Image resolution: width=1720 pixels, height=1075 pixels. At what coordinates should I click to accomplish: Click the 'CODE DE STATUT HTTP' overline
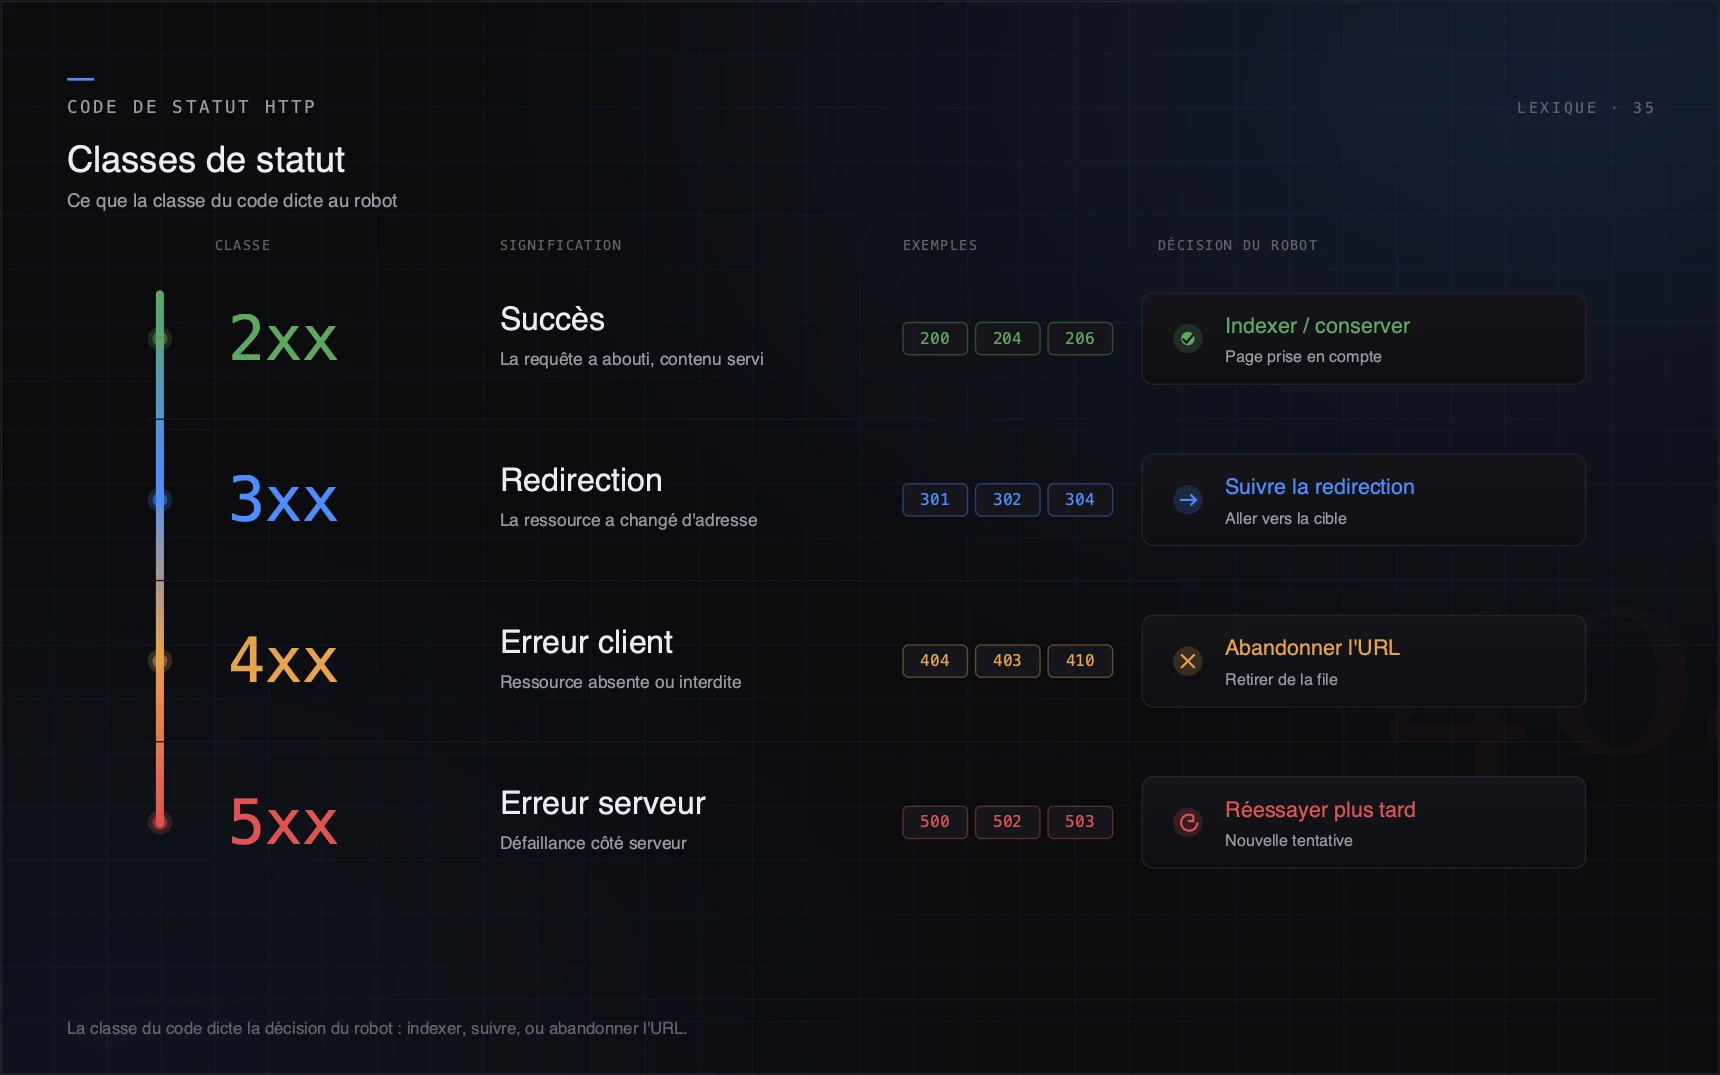point(191,107)
